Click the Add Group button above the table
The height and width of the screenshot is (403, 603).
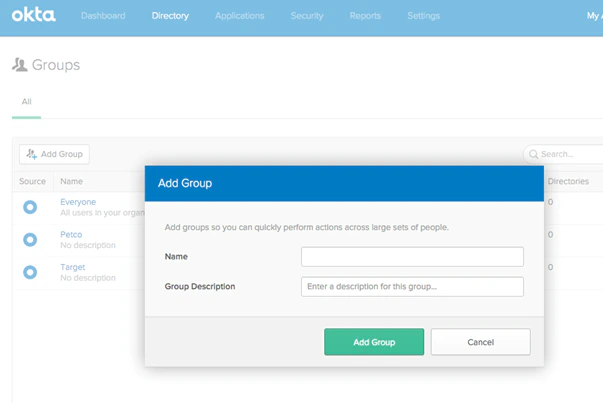coord(54,154)
